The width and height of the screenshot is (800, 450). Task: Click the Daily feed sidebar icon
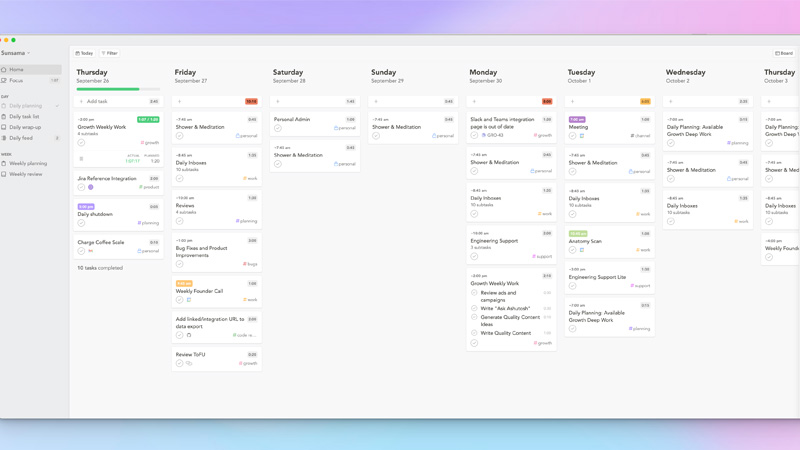click(4, 138)
